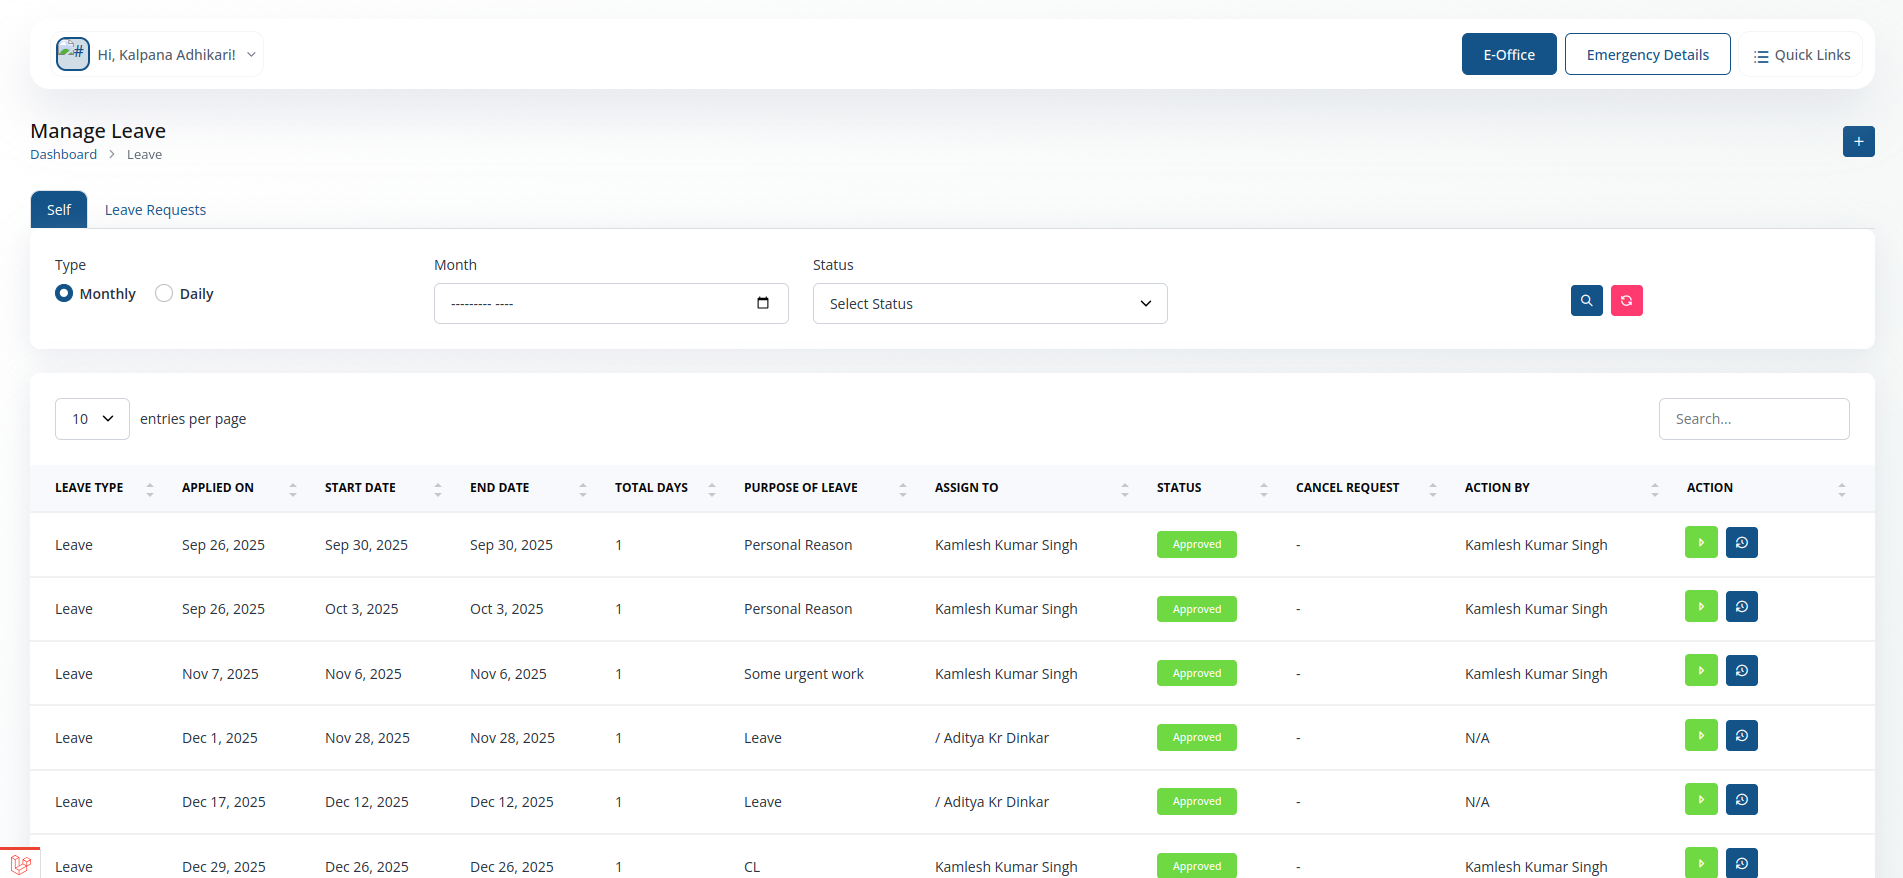
Task: Click blue history icon for Sep 30 leave
Action: [1742, 542]
